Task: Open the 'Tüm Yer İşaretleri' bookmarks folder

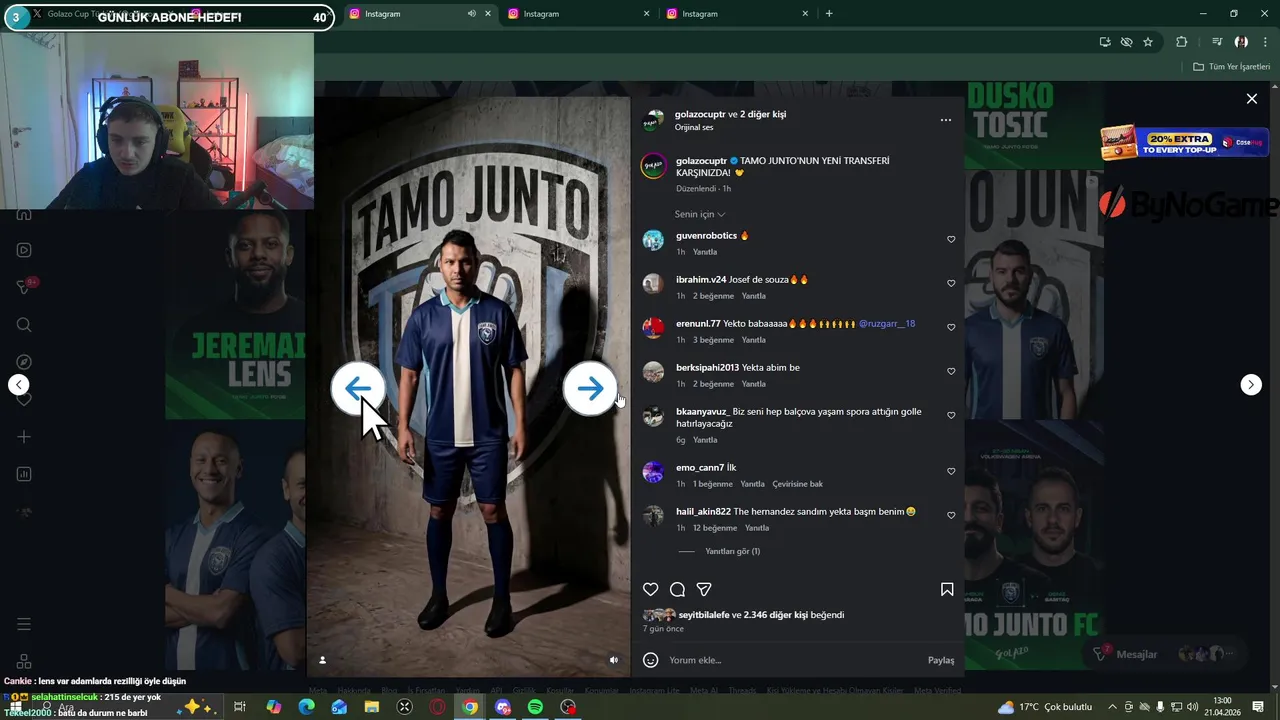Action: [1231, 67]
